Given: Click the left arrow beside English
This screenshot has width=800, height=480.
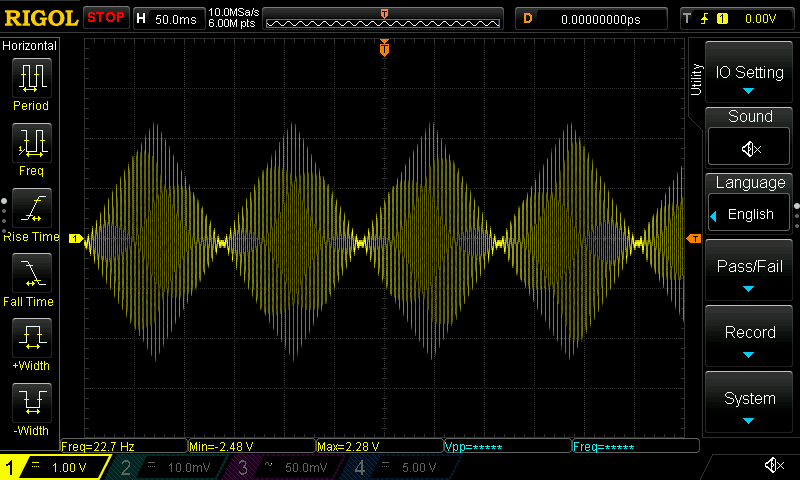Looking at the screenshot, I should point(713,216).
